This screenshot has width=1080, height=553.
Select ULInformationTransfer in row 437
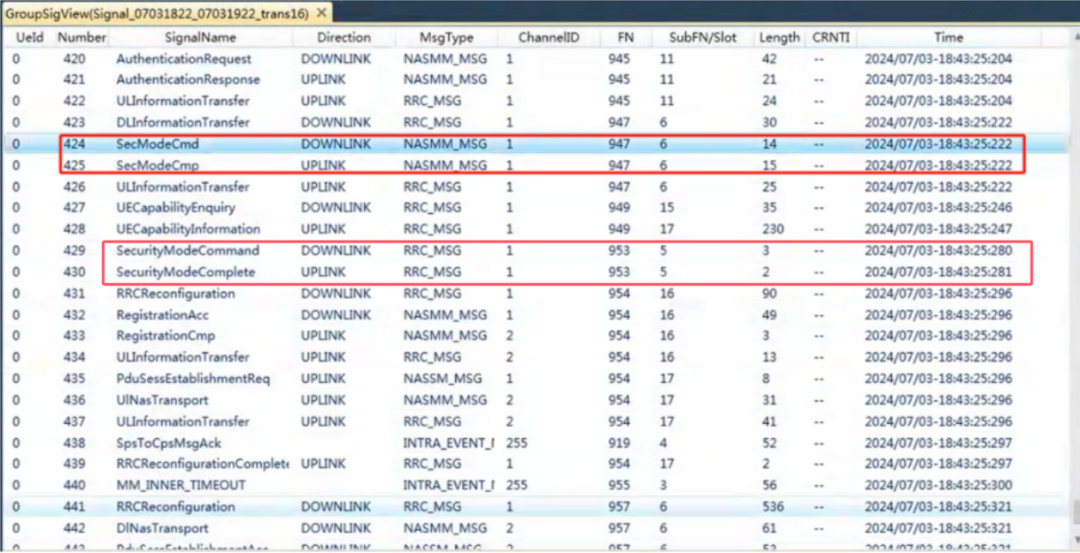[x=183, y=421]
